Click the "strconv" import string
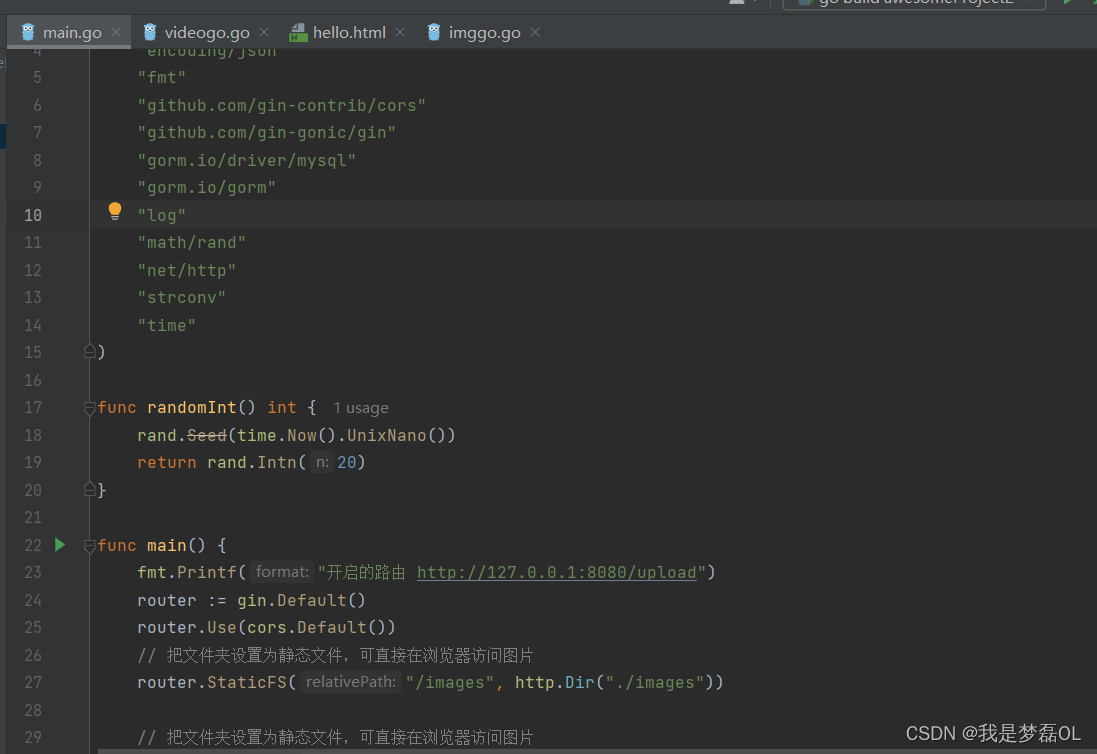 click(182, 298)
